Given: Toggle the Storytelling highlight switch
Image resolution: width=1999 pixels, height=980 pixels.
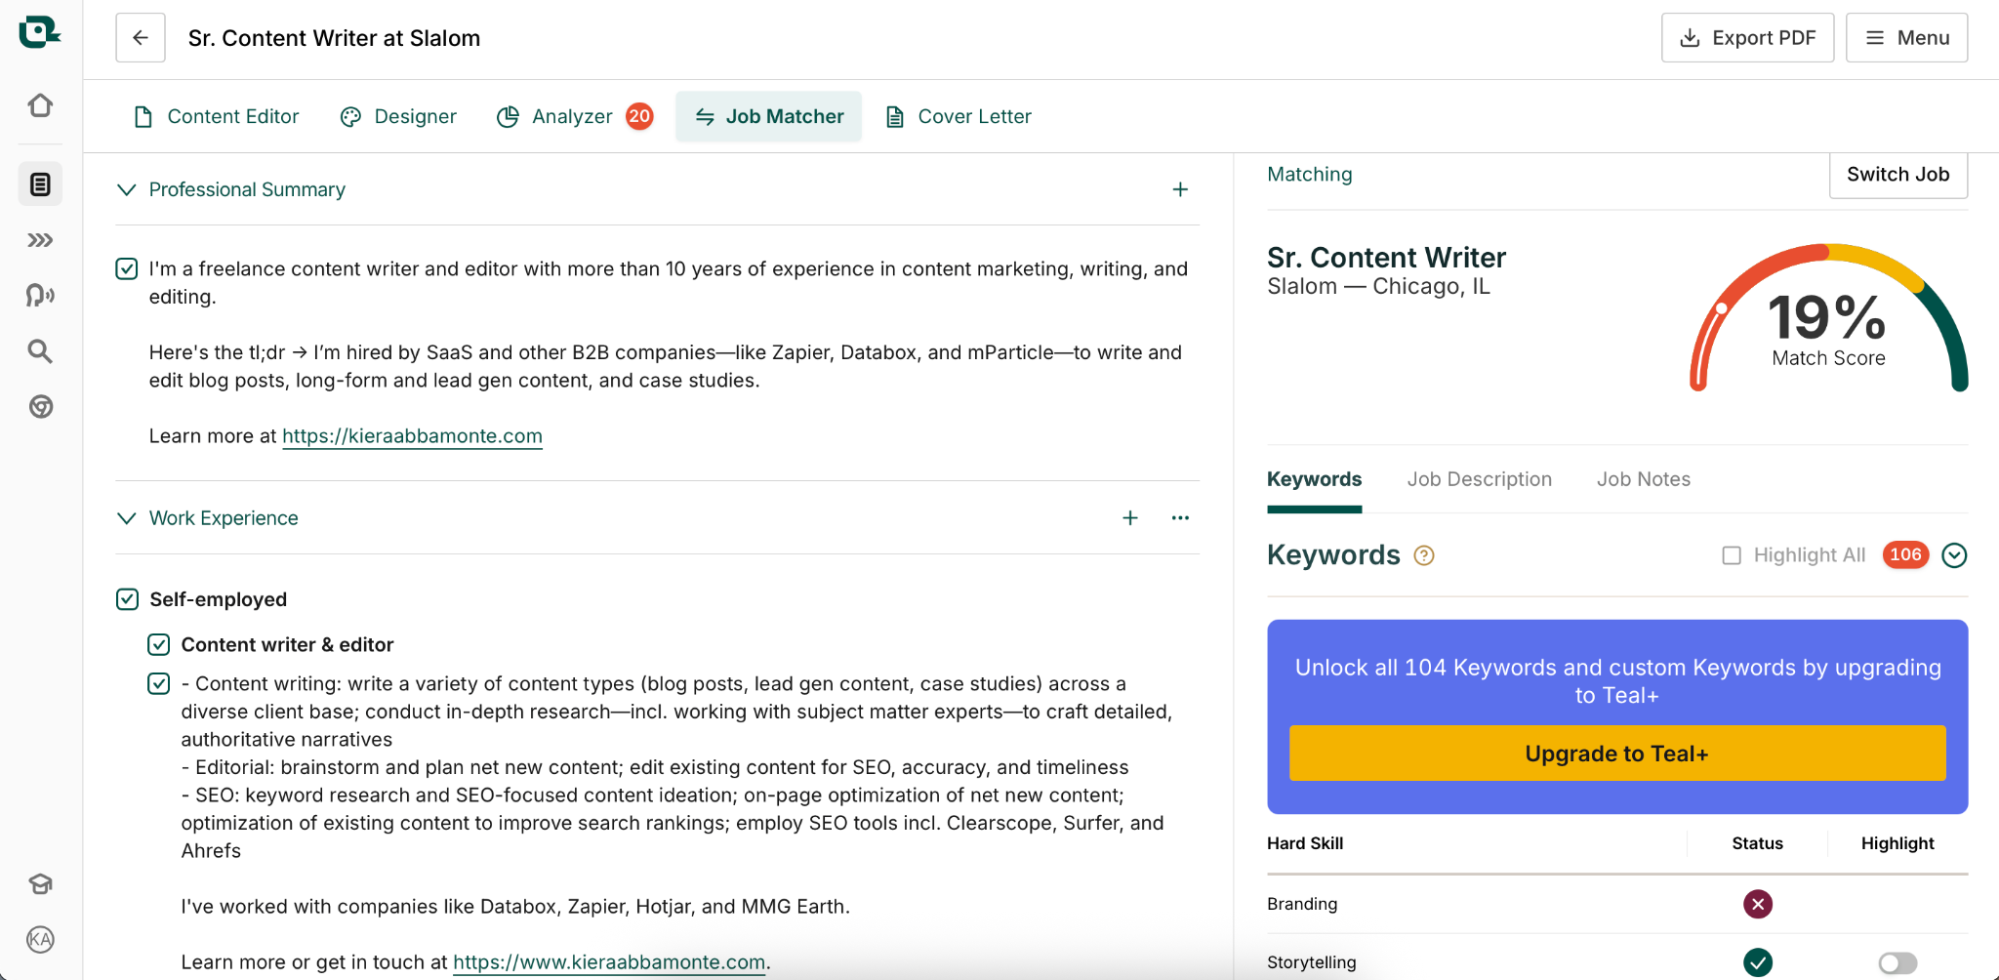Looking at the screenshot, I should [1897, 962].
